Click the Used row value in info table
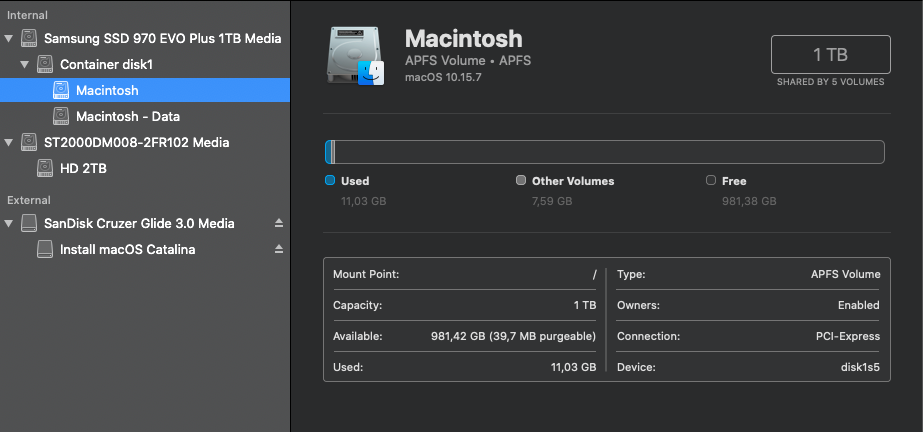The height and width of the screenshot is (432, 923). click(x=573, y=367)
